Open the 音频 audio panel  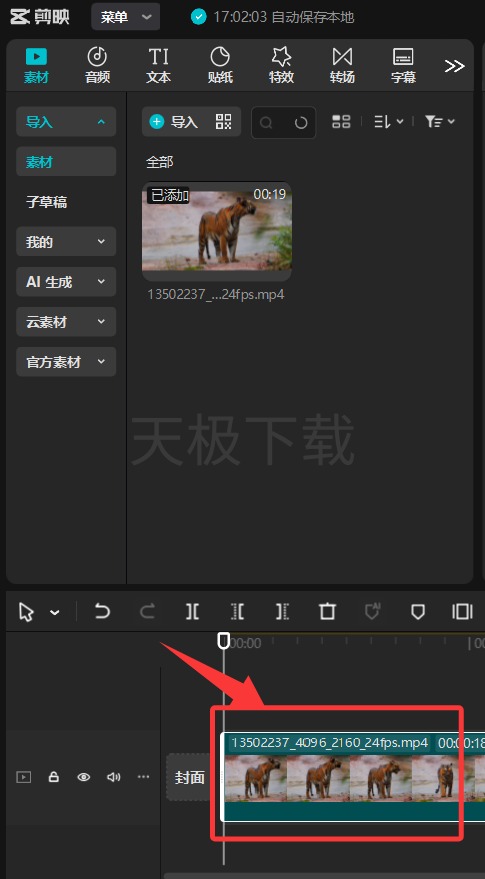98,65
